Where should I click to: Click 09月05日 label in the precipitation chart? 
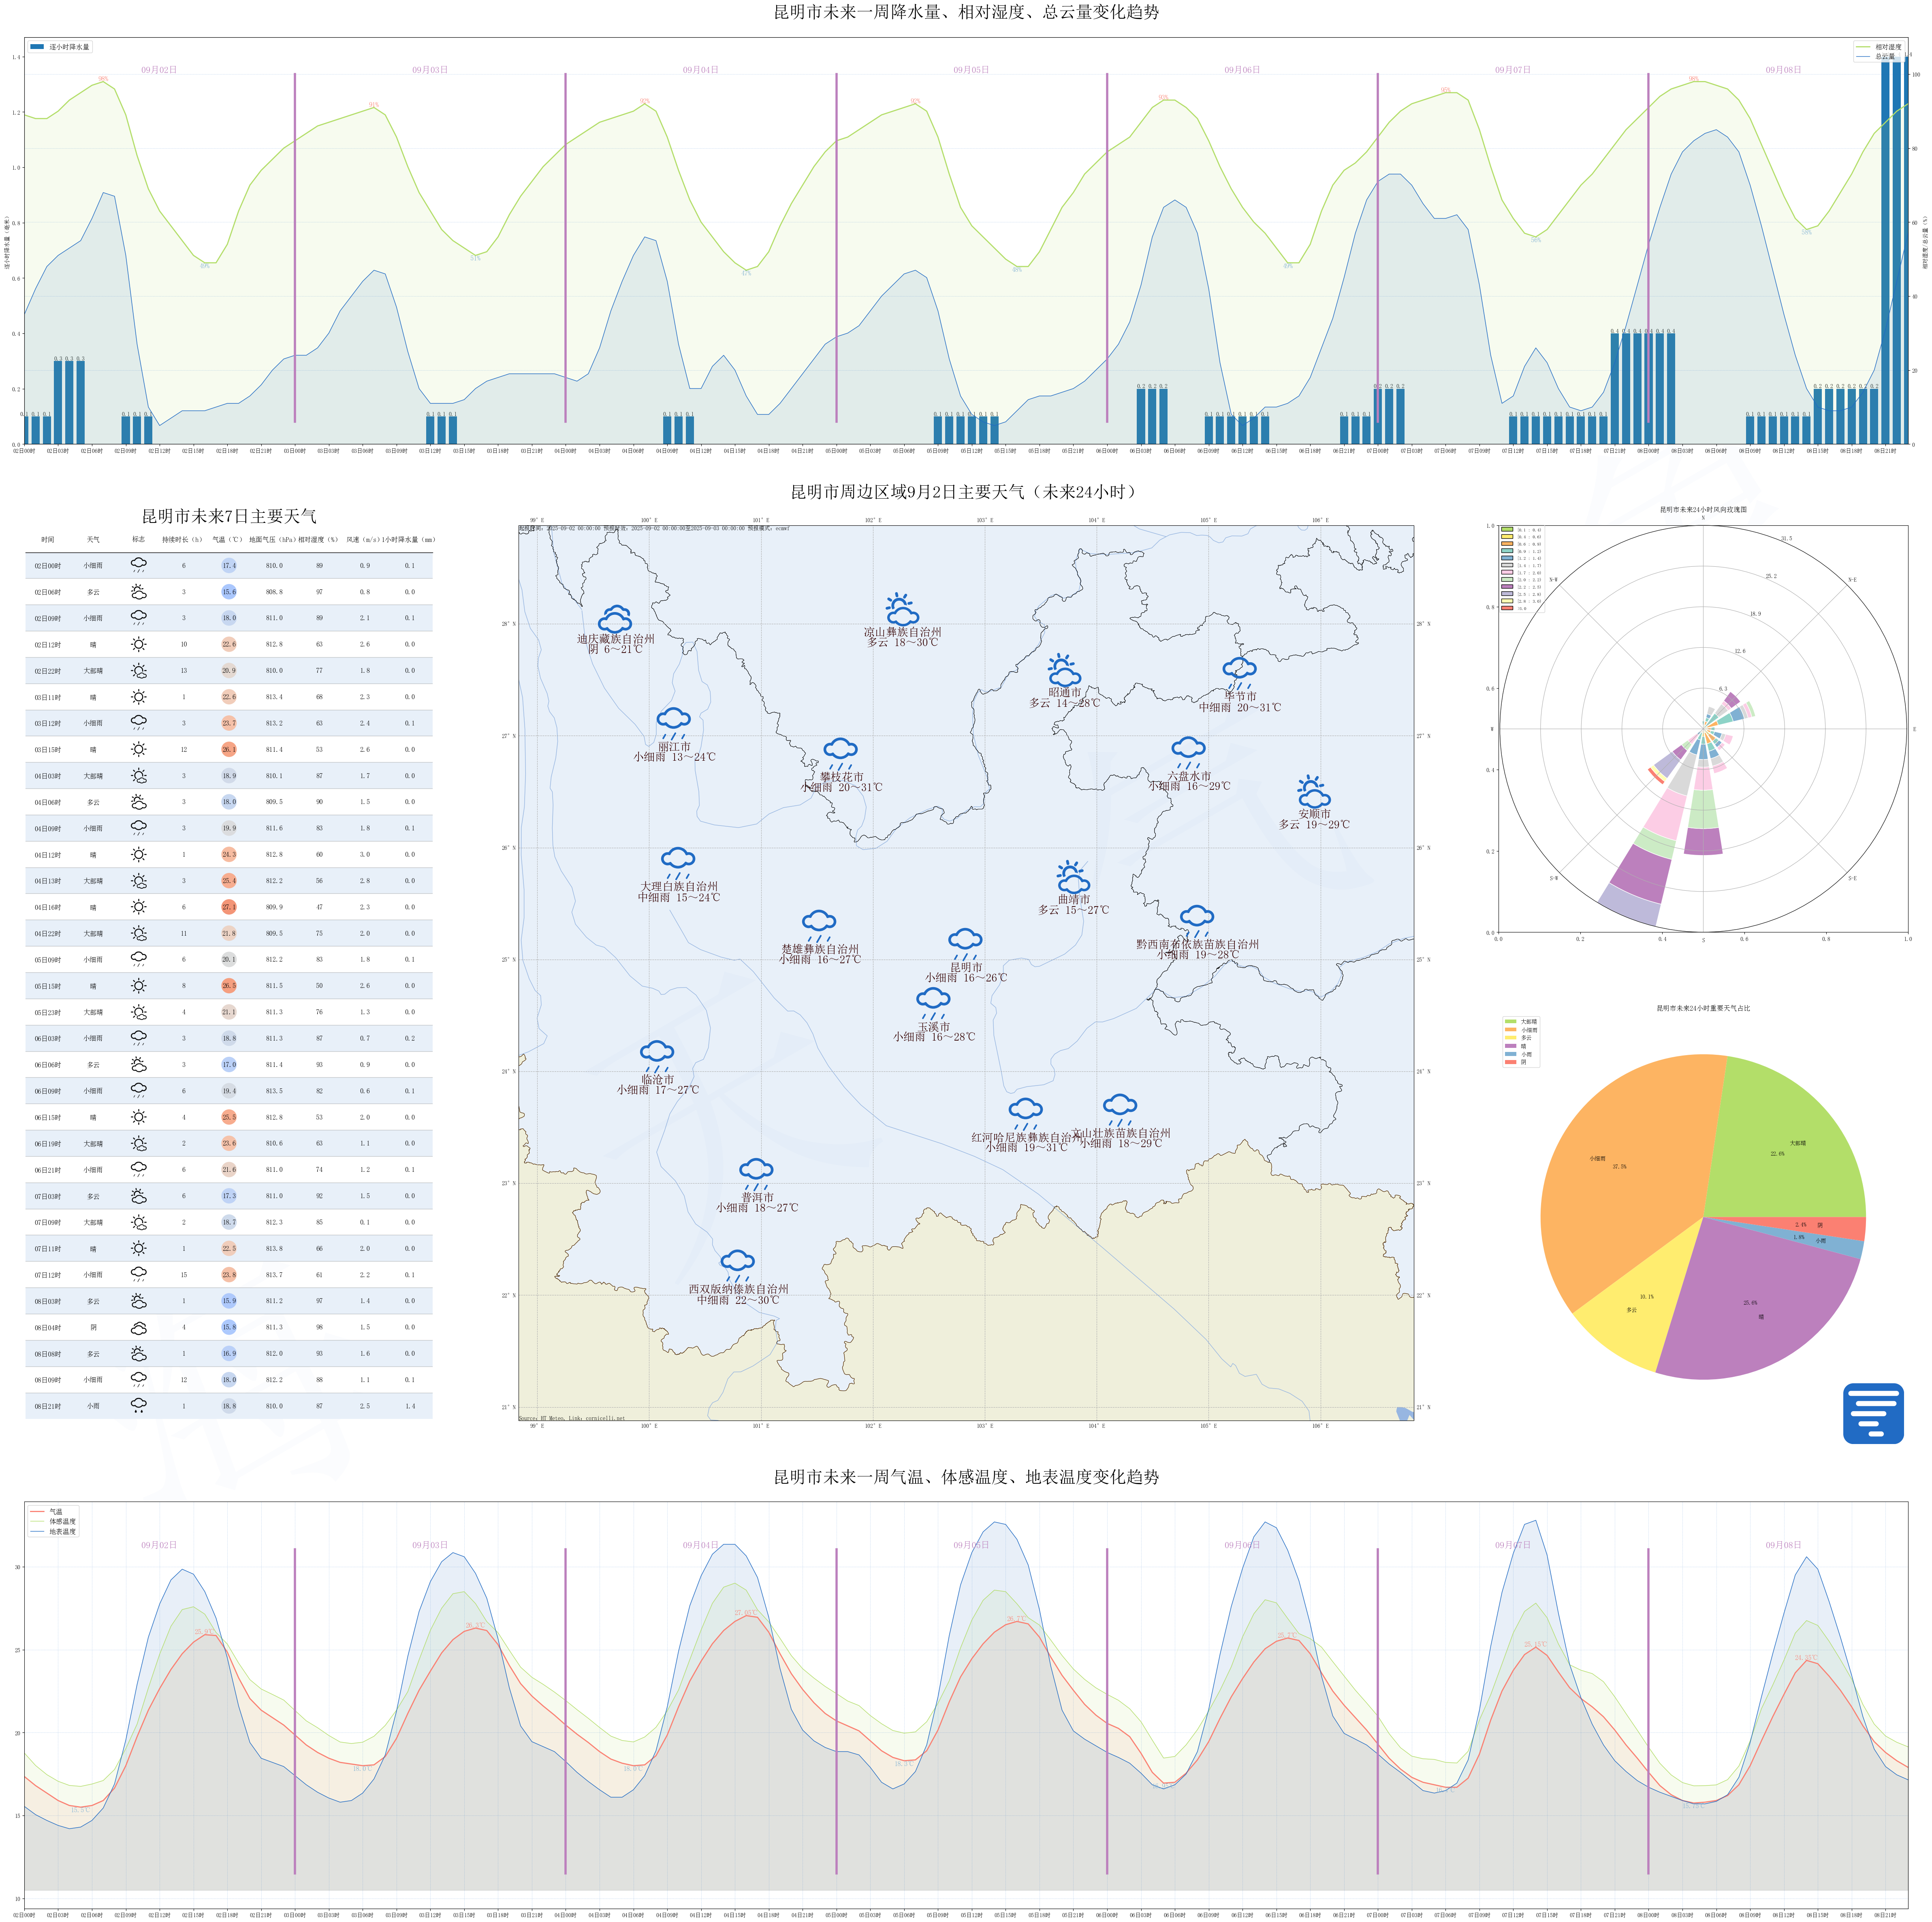coord(971,70)
